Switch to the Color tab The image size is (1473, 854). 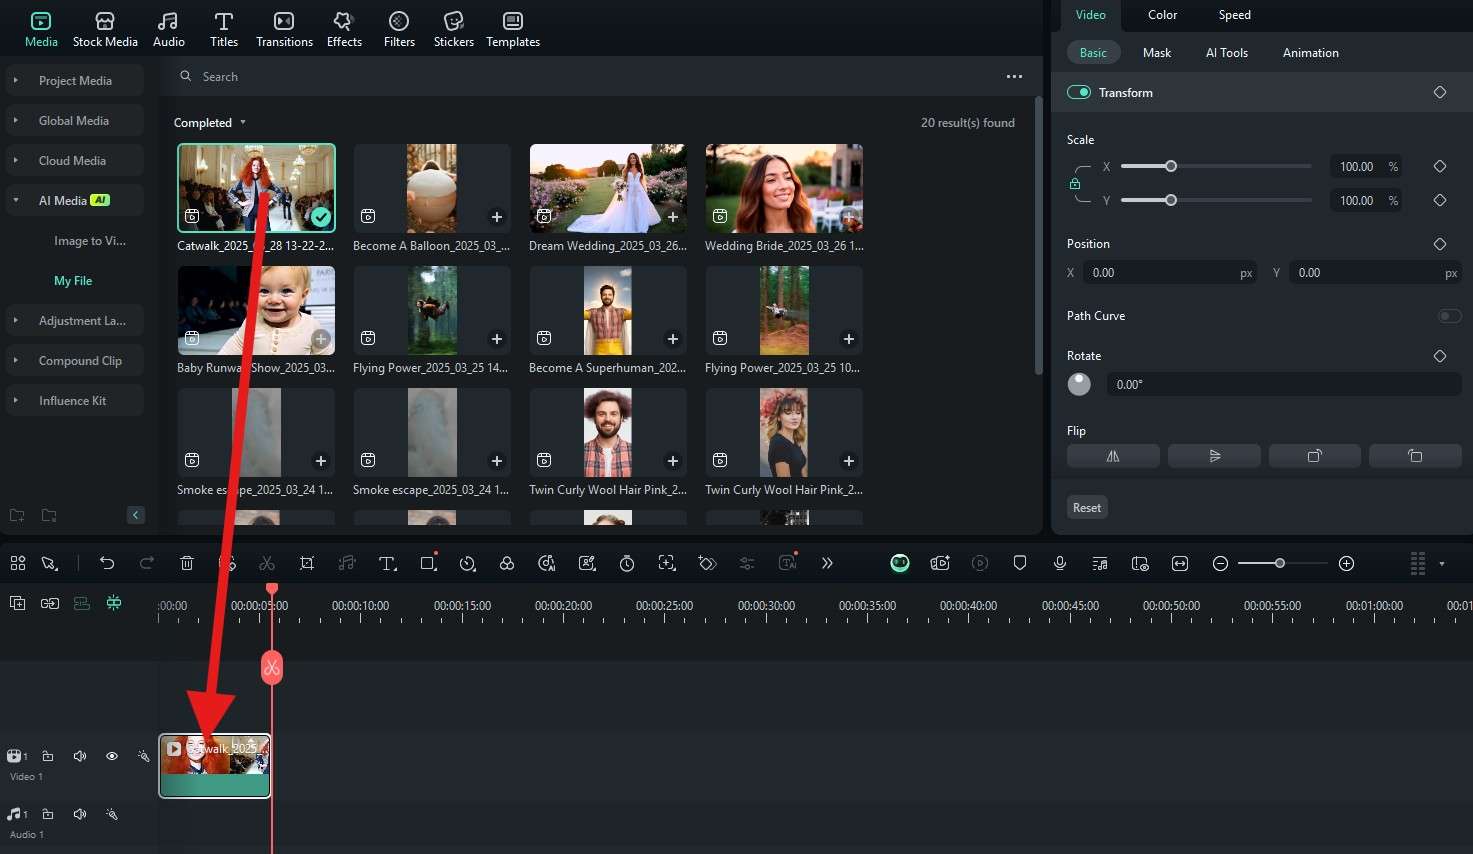[1162, 15]
